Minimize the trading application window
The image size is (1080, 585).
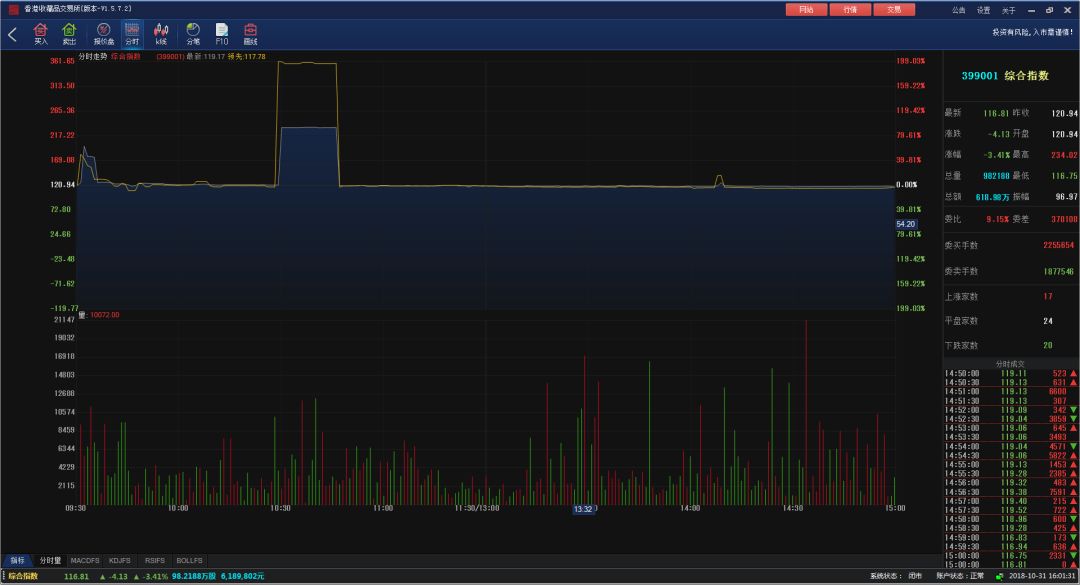pyautogui.click(x=1031, y=10)
